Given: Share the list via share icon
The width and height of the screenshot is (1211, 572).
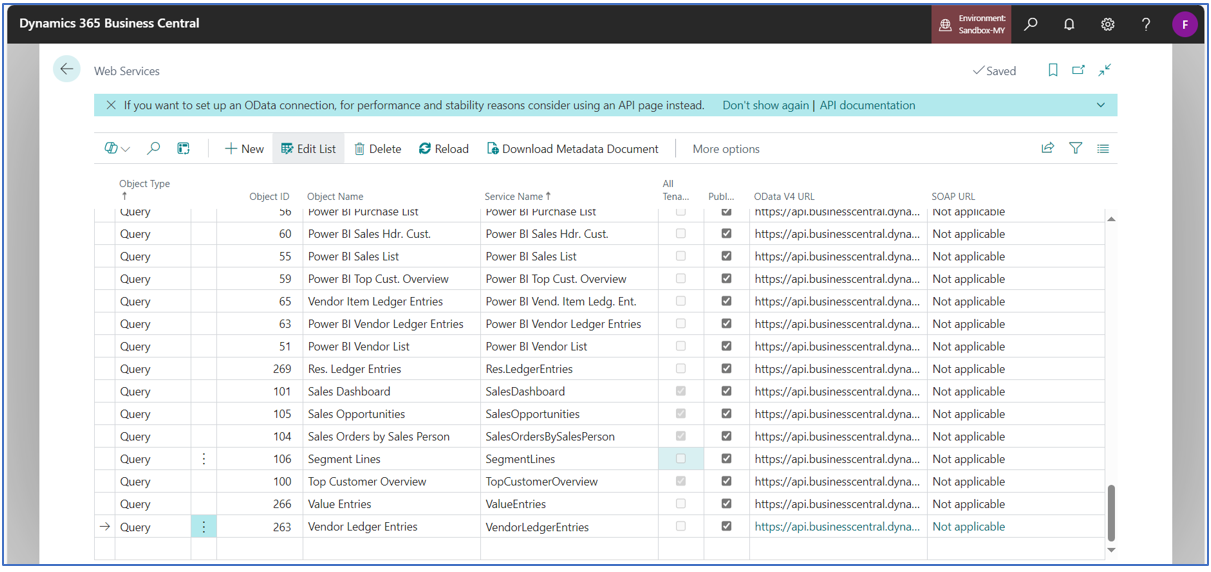Looking at the screenshot, I should pos(1047,148).
